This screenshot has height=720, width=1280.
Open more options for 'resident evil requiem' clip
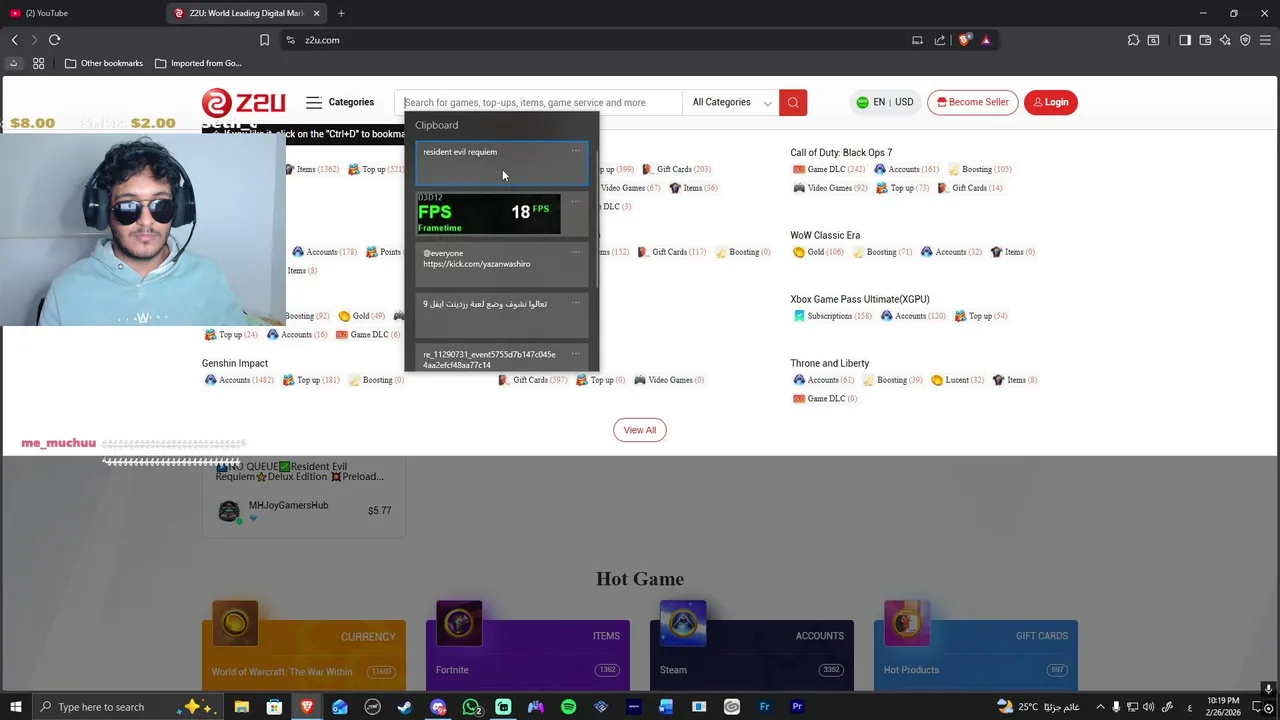[575, 152]
